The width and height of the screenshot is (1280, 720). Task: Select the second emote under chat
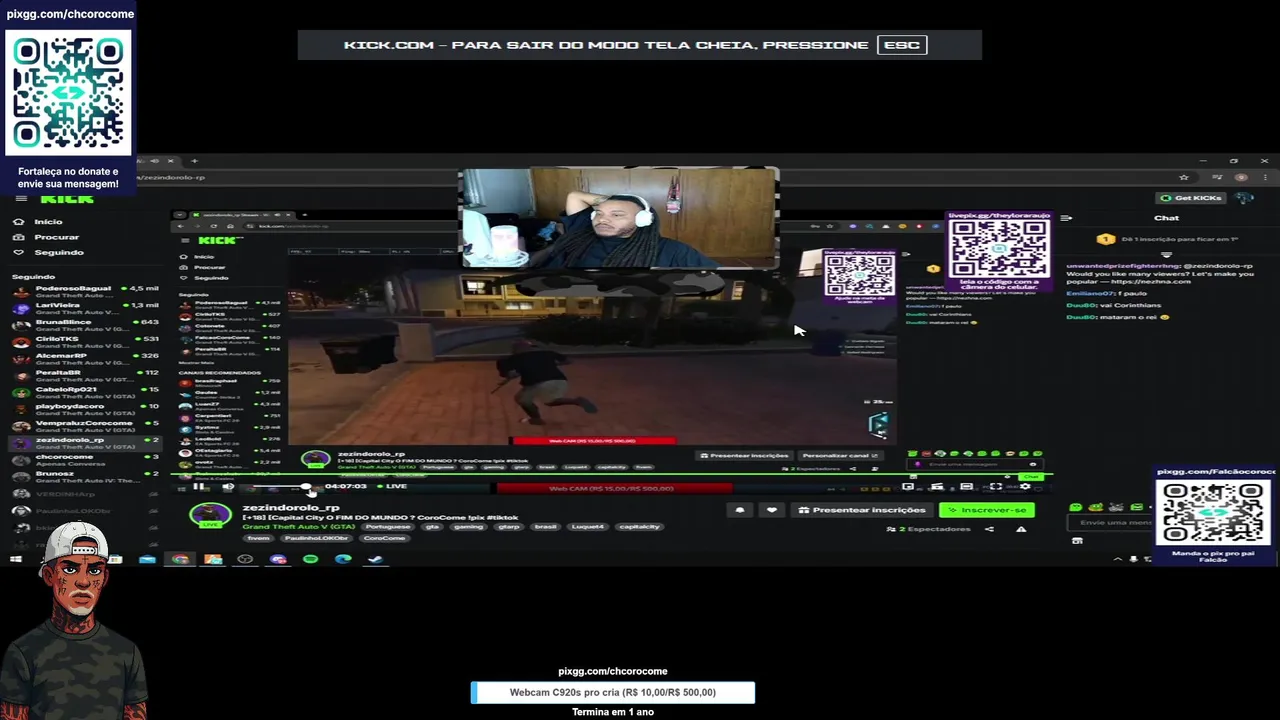pyautogui.click(x=1095, y=507)
